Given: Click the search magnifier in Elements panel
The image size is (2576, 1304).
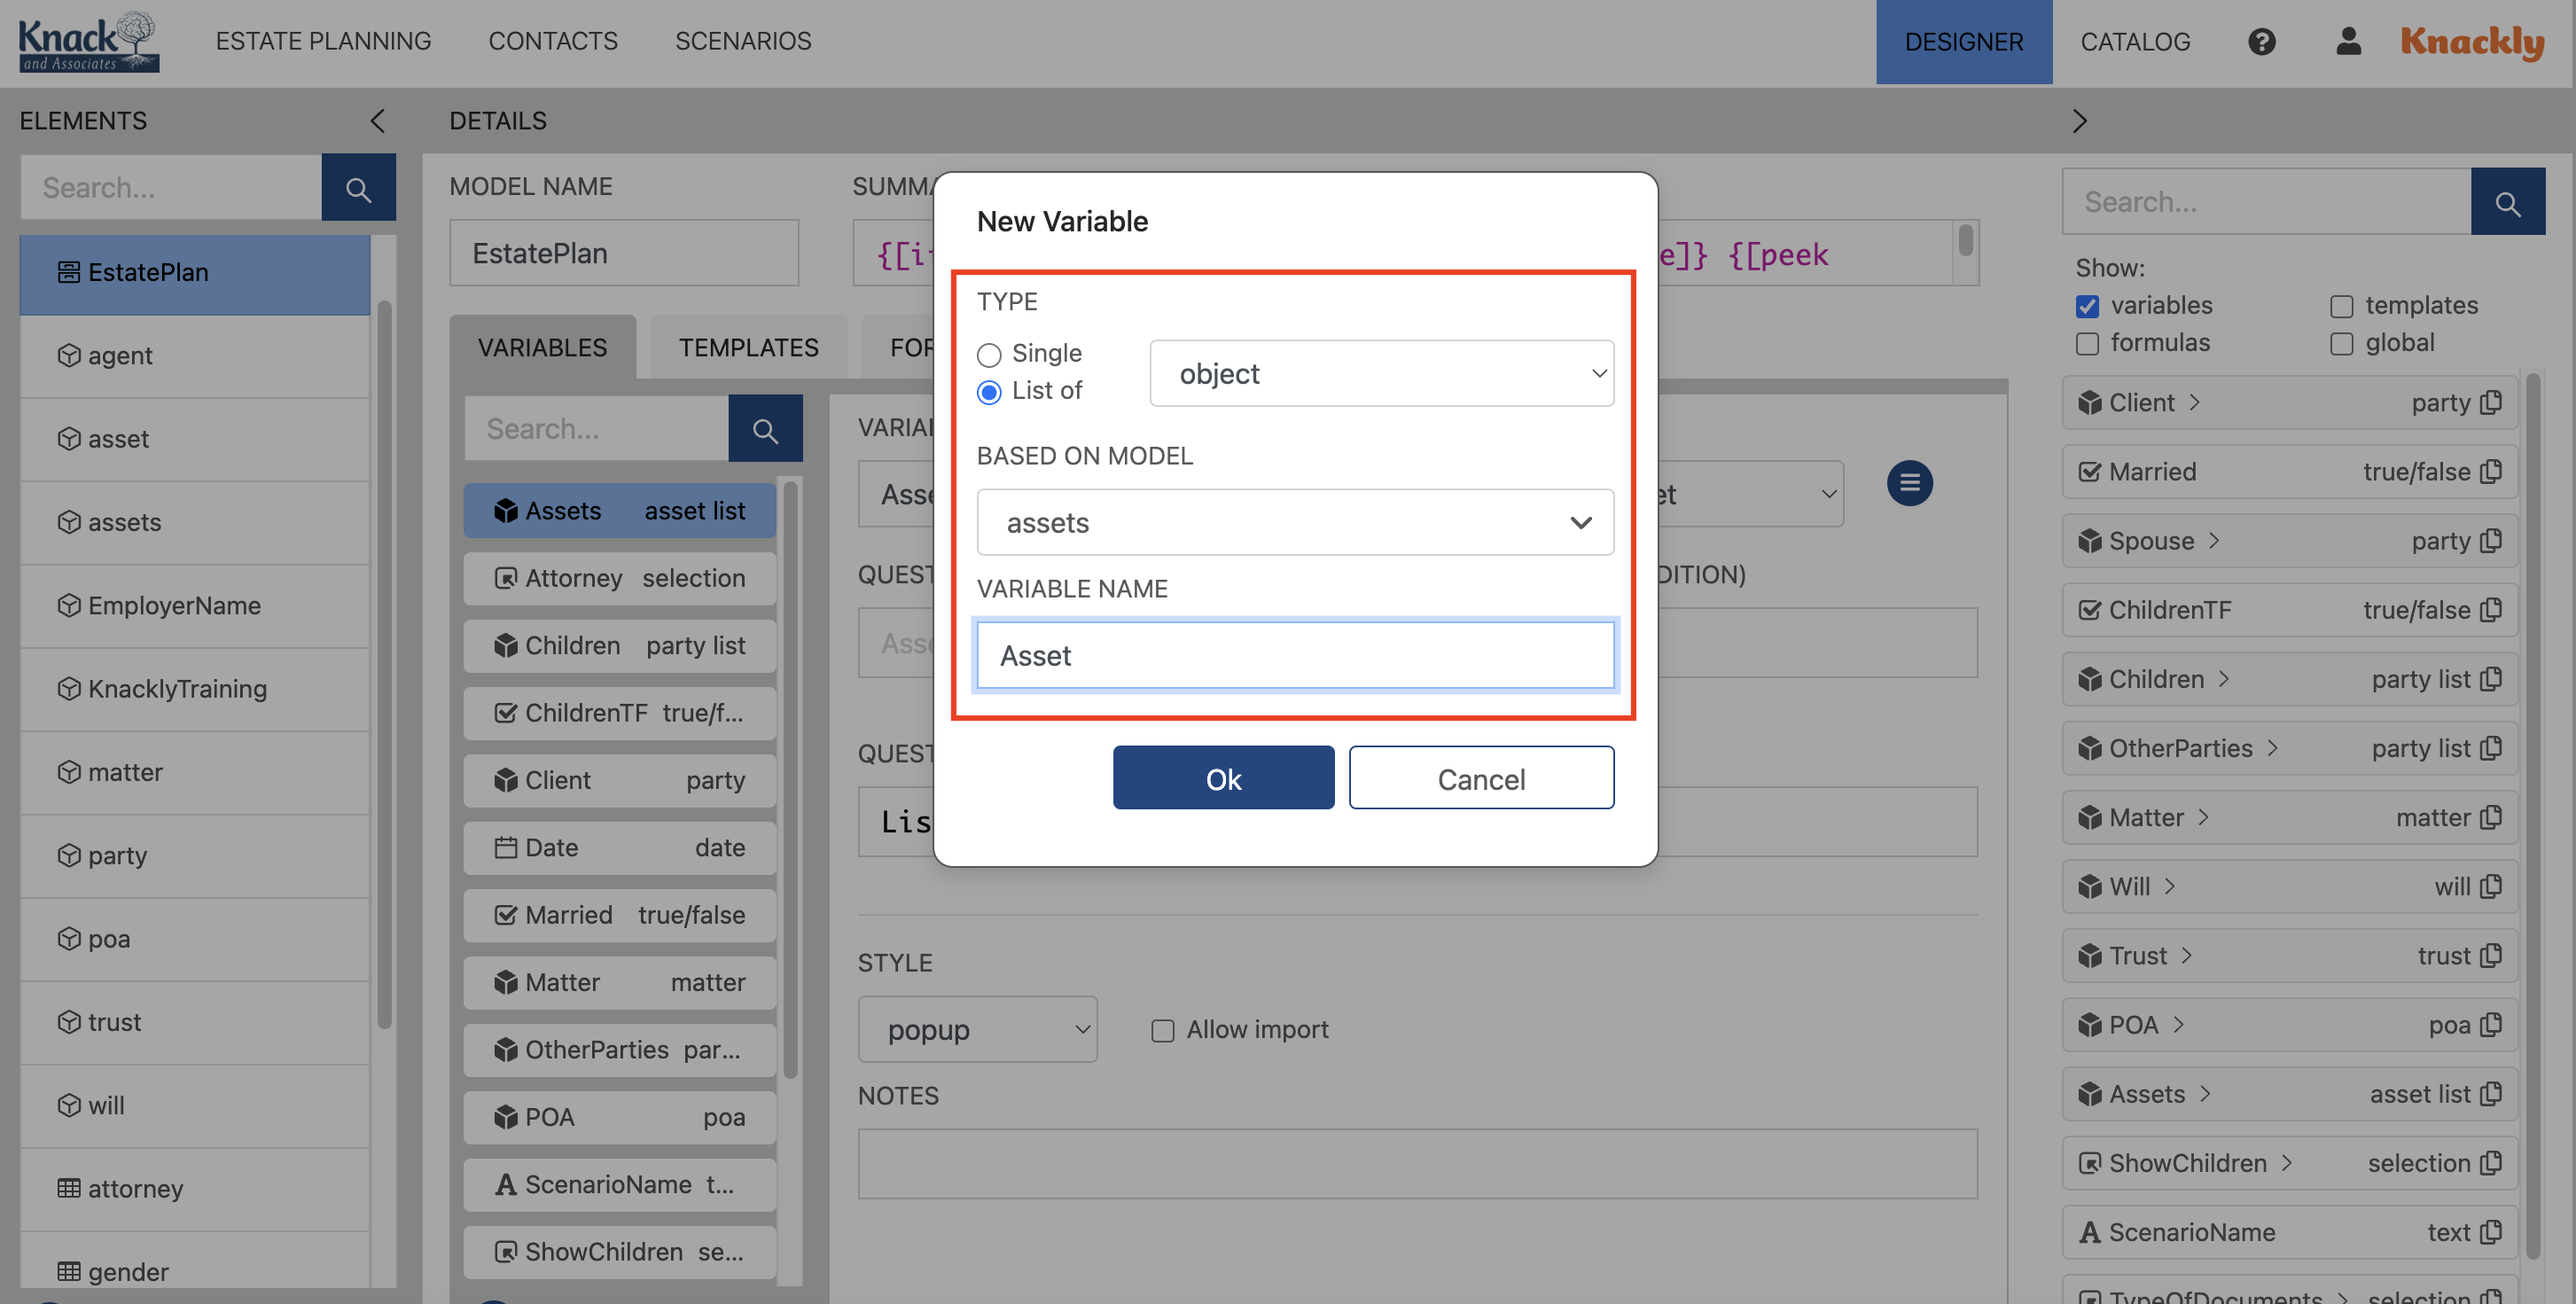Looking at the screenshot, I should click(358, 187).
